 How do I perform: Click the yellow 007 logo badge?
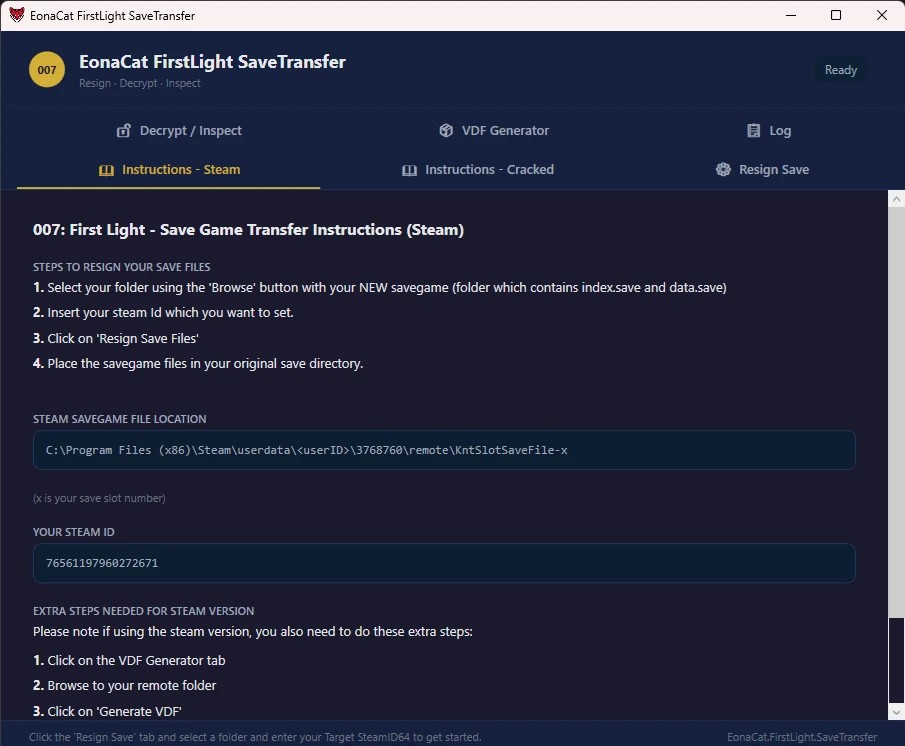47,70
